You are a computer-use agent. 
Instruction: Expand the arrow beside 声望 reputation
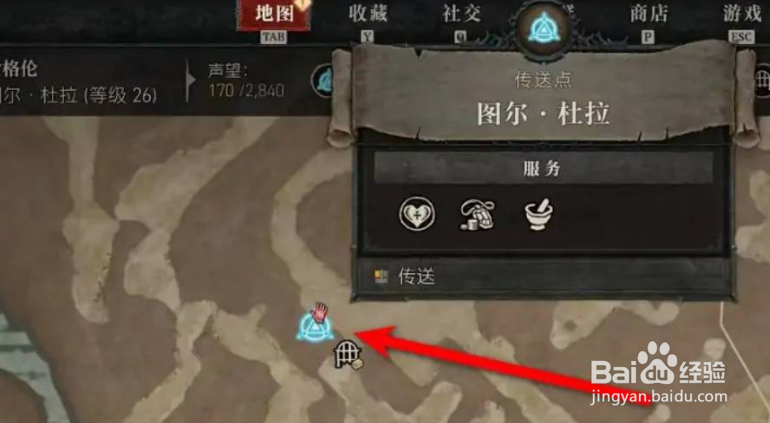coord(191,81)
